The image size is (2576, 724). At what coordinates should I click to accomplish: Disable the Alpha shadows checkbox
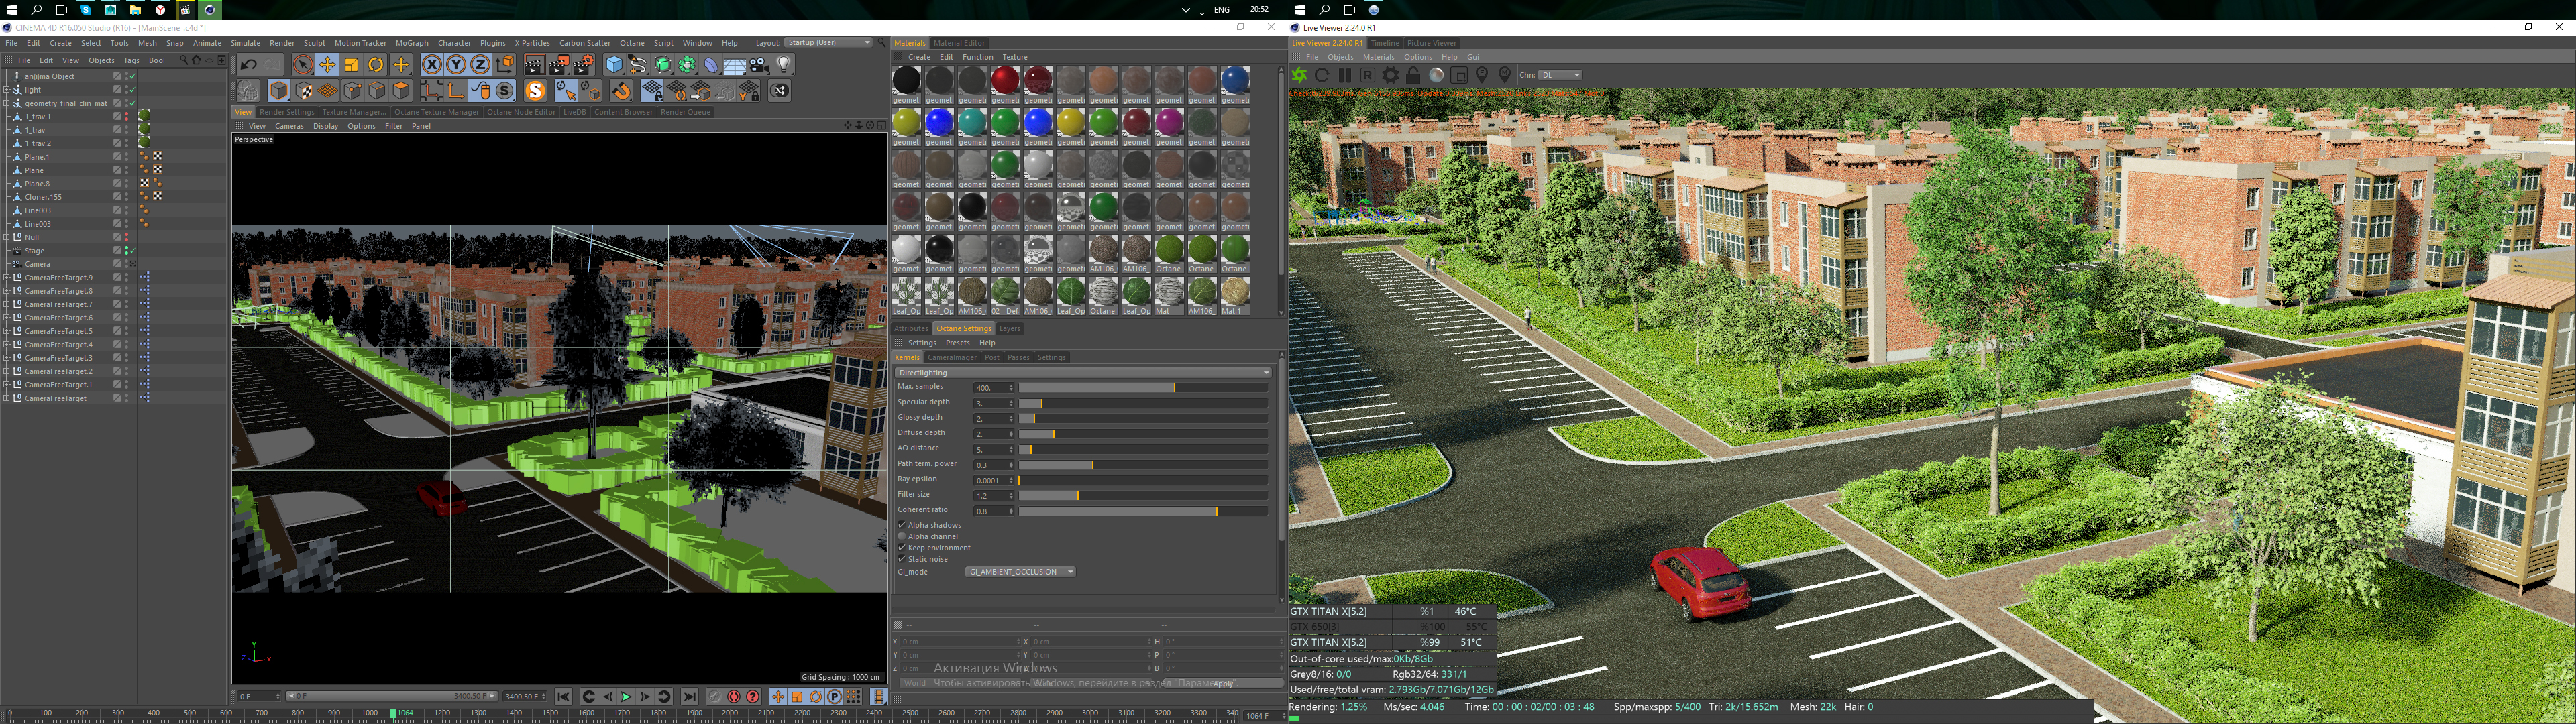pos(902,525)
